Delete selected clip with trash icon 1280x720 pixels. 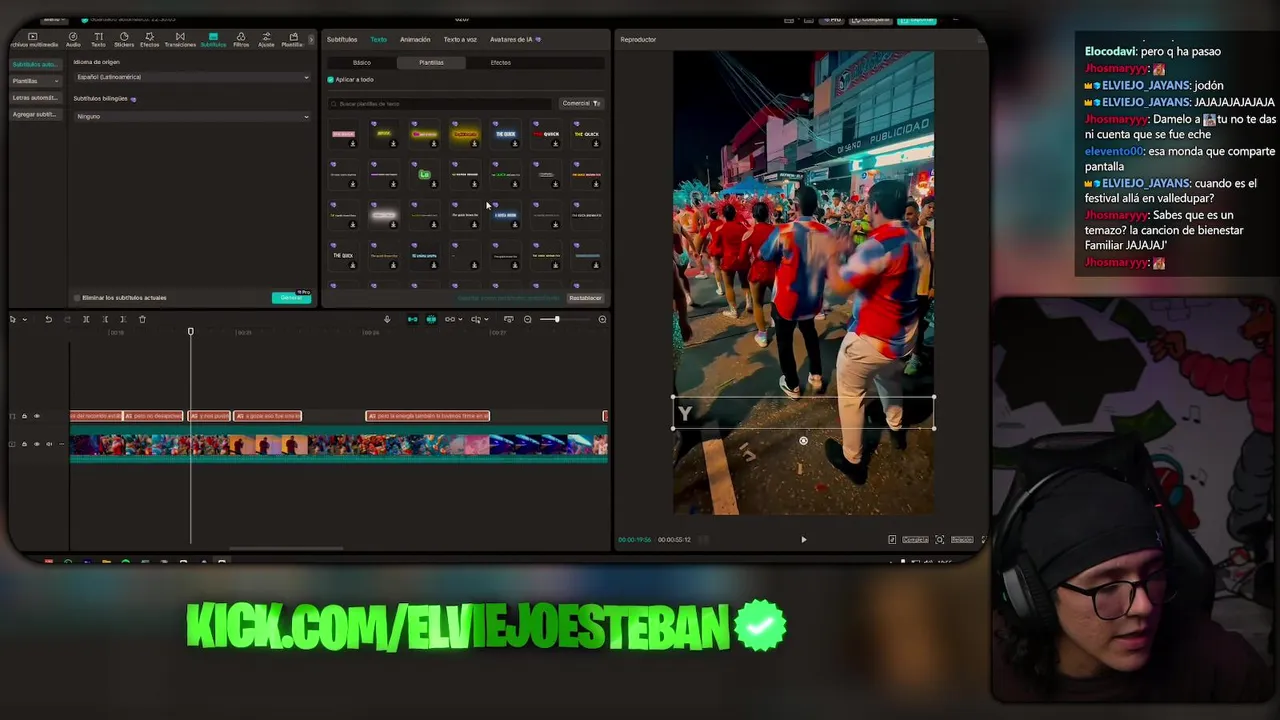142,319
